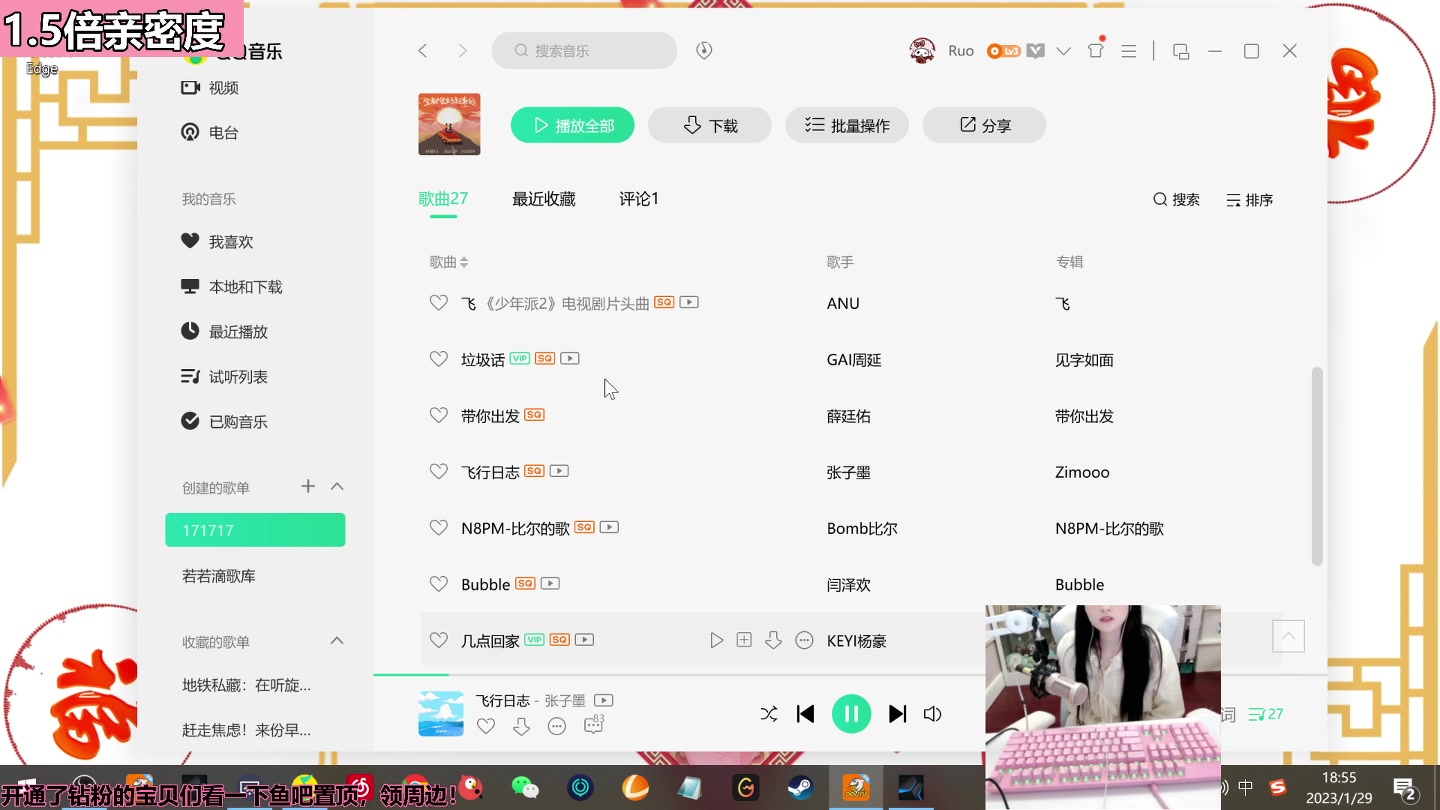Click the 分享 share button
Screen dimensions: 1440x810
984,124
